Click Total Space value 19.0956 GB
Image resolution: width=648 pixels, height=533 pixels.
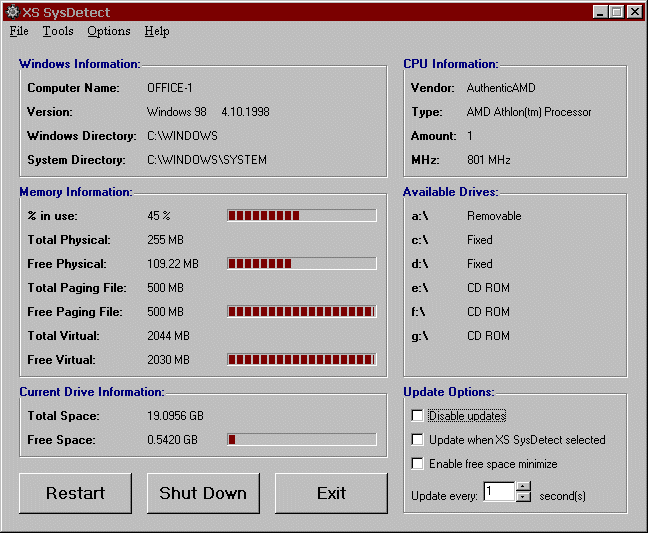click(176, 416)
